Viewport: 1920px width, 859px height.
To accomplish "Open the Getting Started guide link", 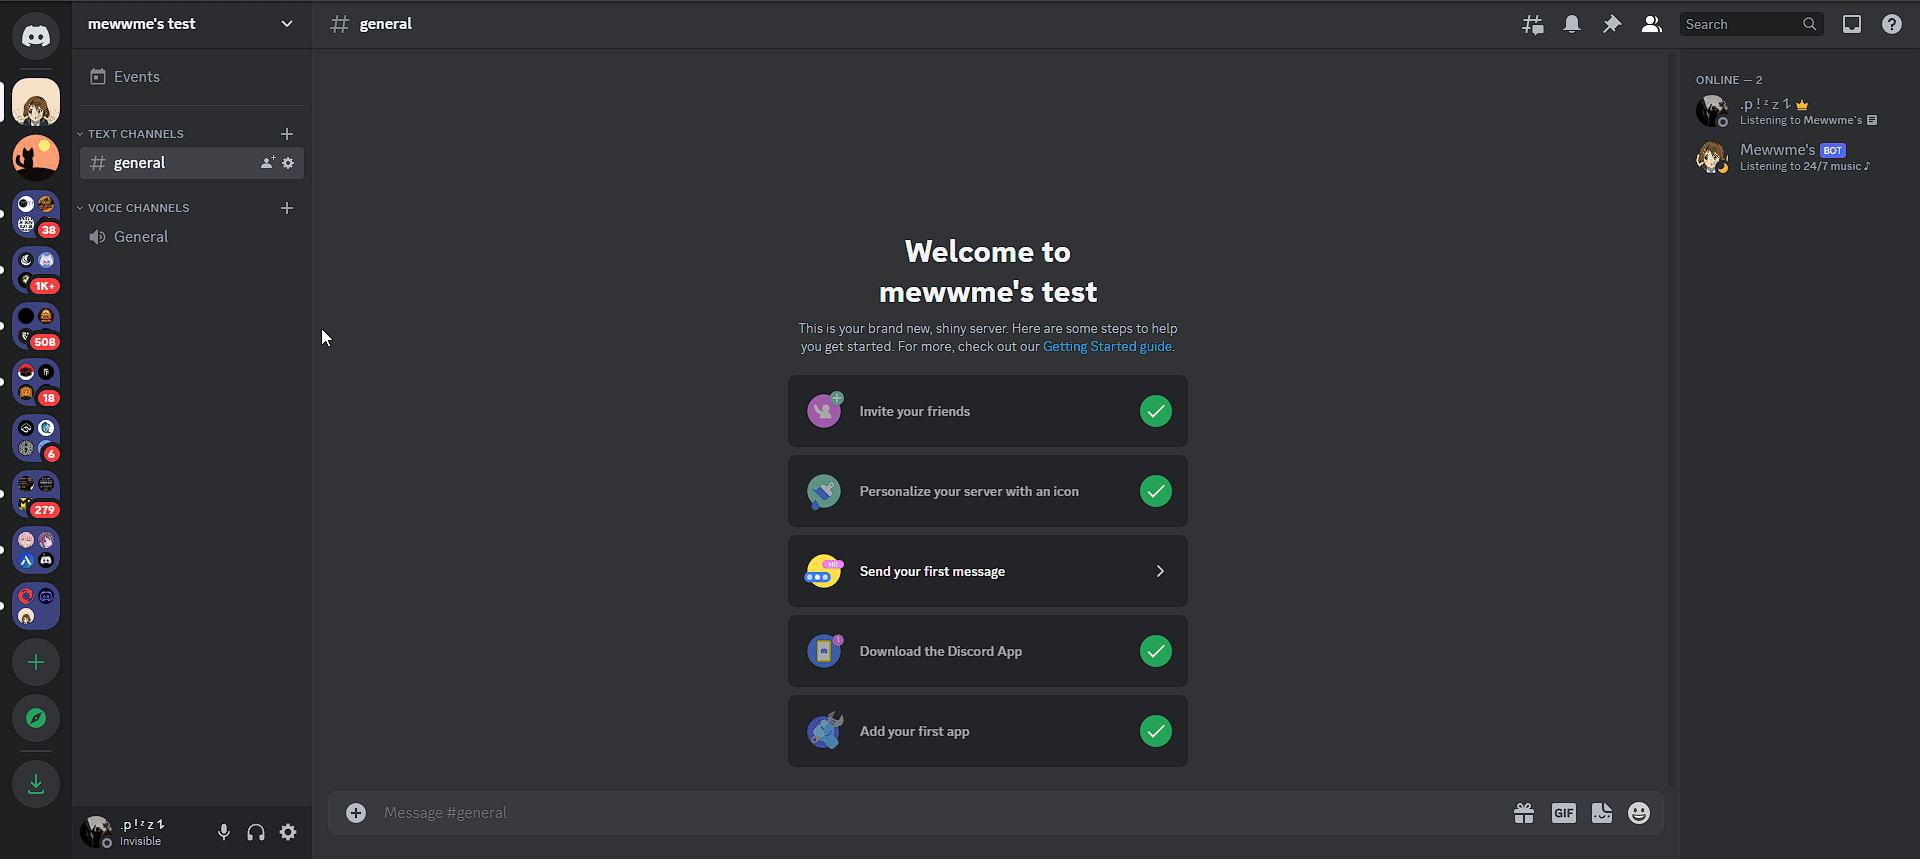I will pos(1107,347).
